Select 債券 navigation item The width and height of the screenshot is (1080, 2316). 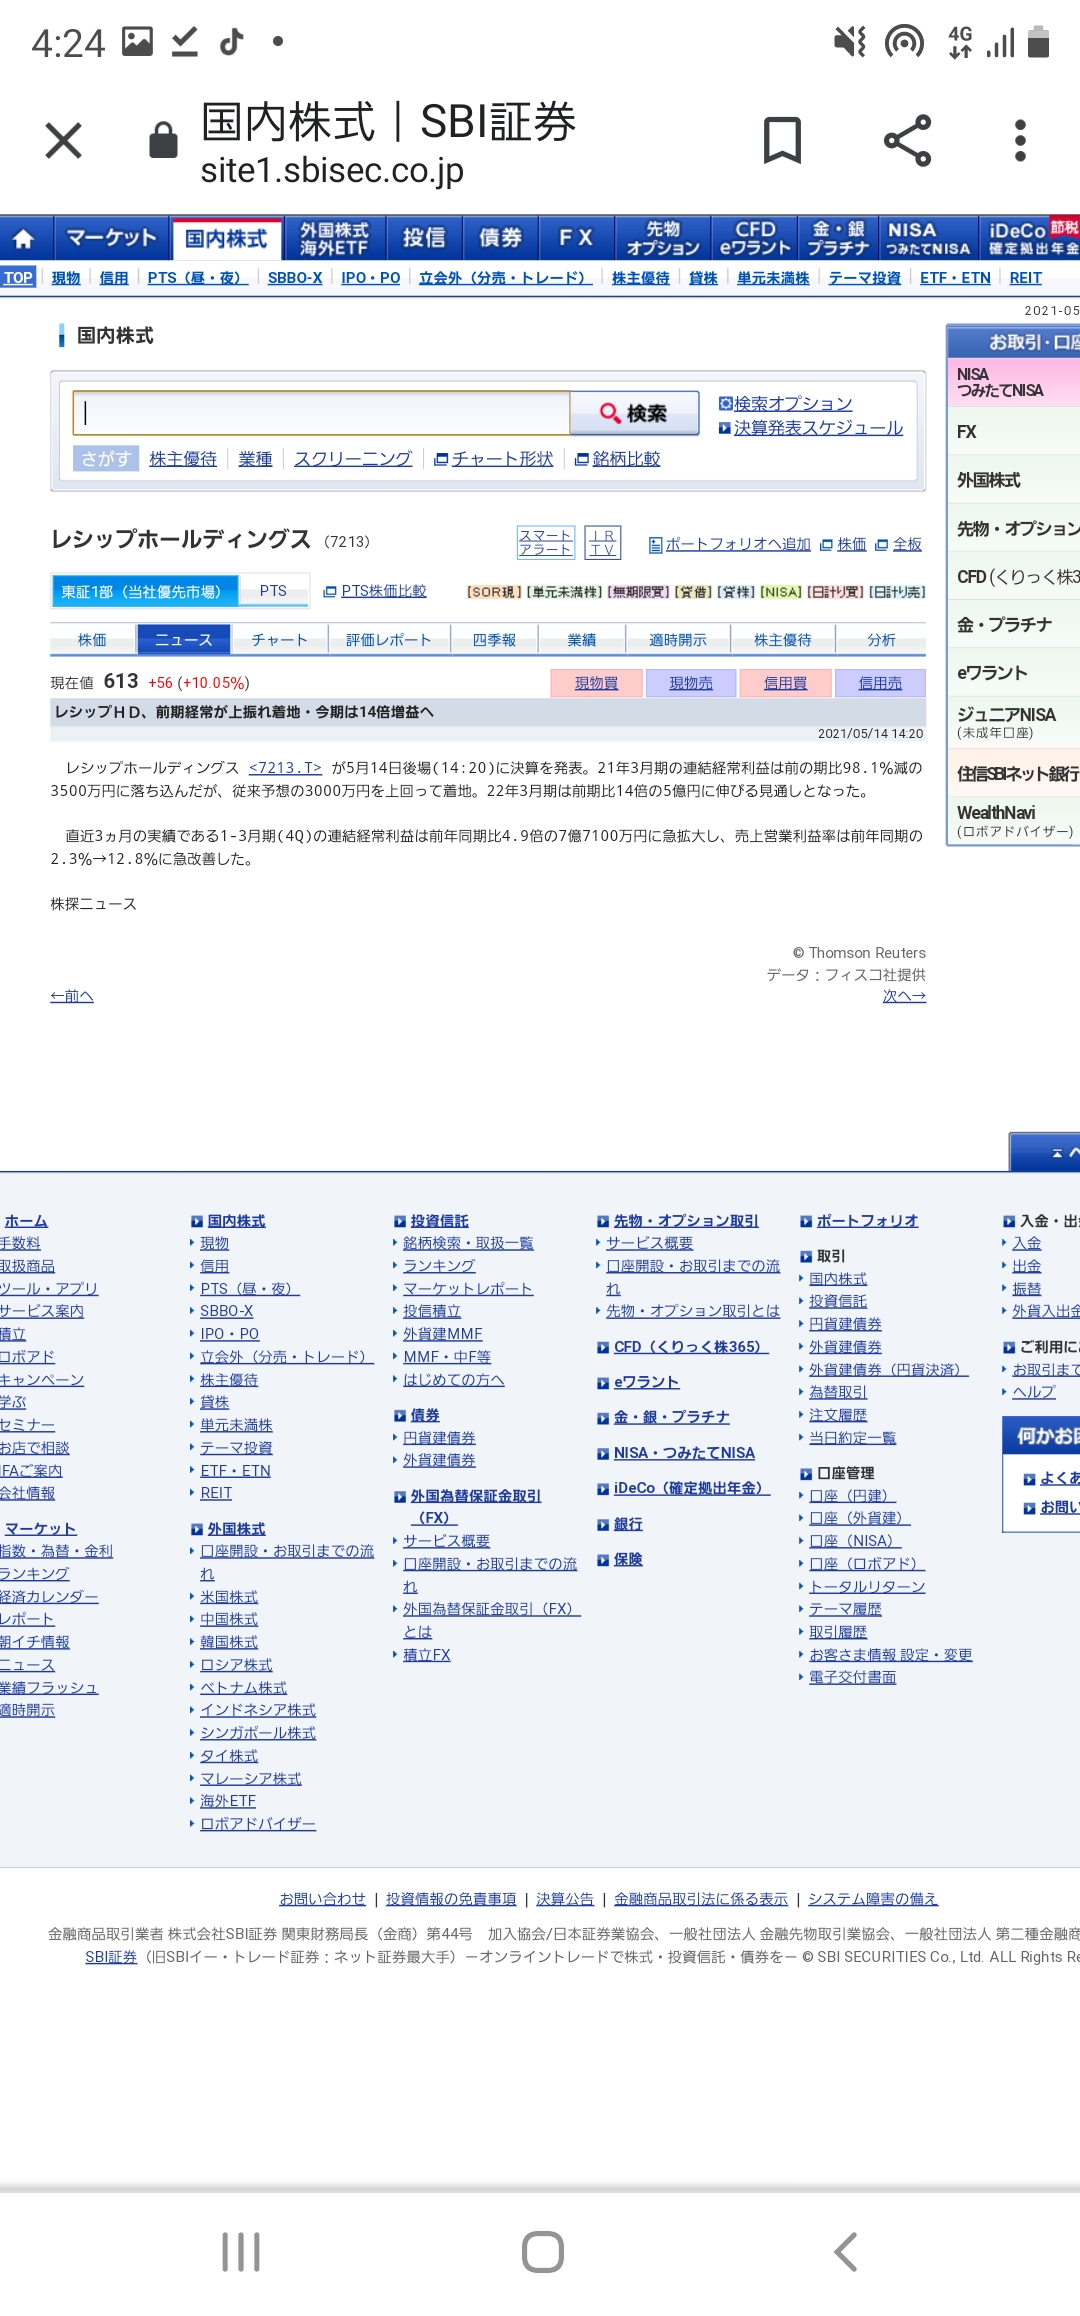[x=500, y=238]
